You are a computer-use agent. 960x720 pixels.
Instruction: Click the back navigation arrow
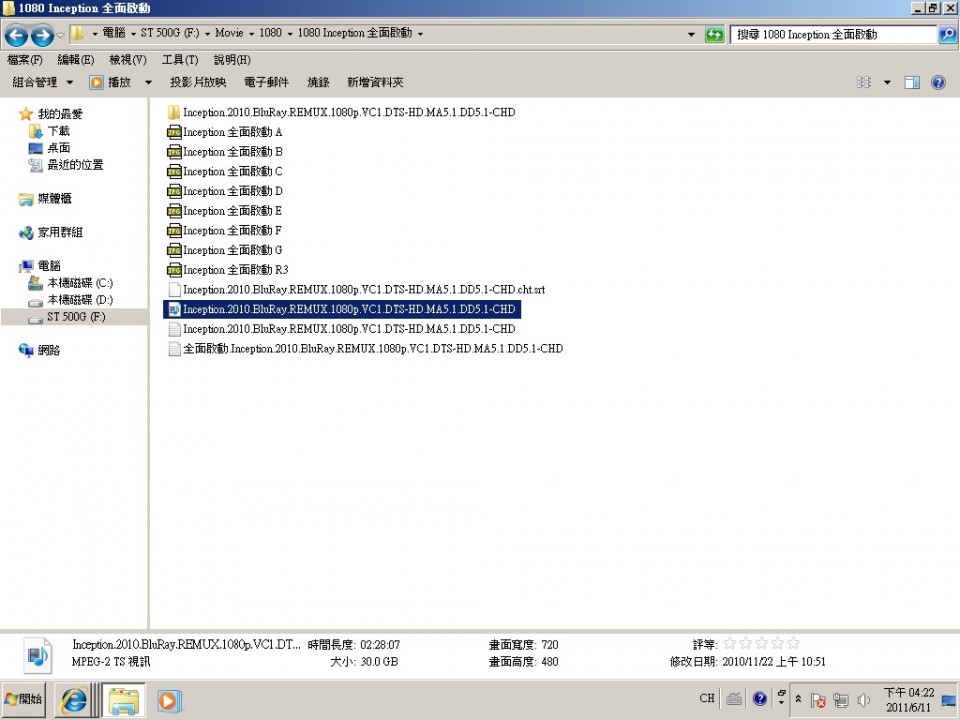[16, 33]
